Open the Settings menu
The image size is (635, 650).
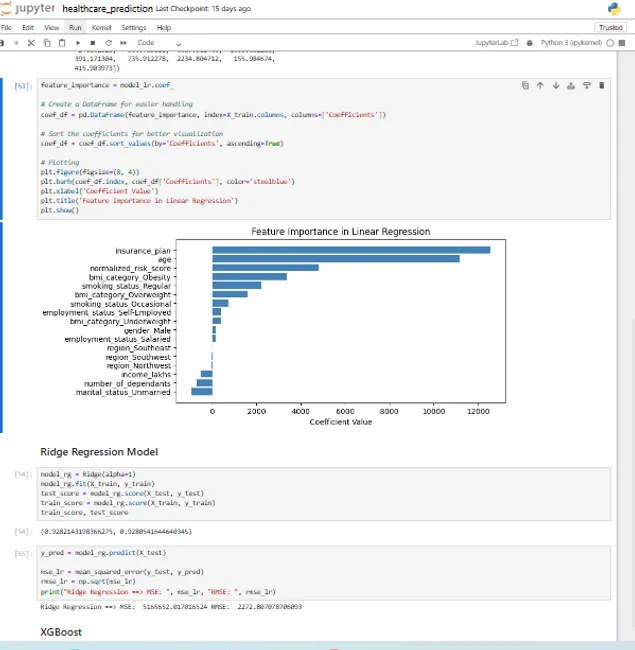[x=133, y=28]
